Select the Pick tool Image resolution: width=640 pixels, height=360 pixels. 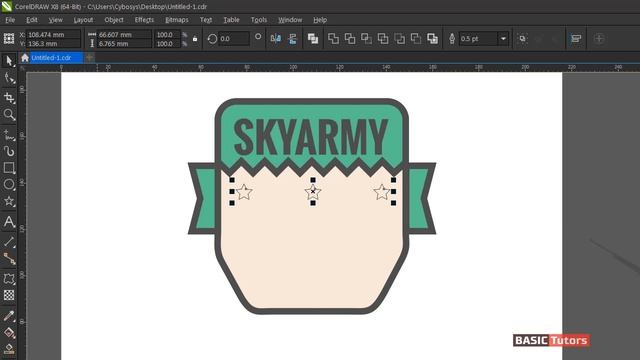(9, 61)
